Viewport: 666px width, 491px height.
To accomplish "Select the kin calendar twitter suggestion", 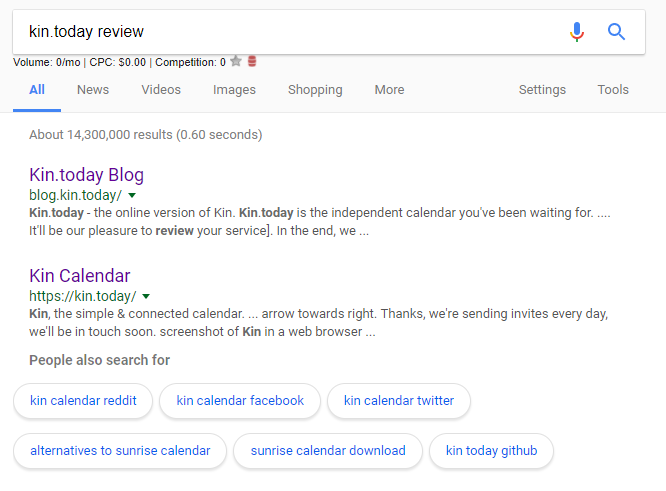I will coord(399,401).
